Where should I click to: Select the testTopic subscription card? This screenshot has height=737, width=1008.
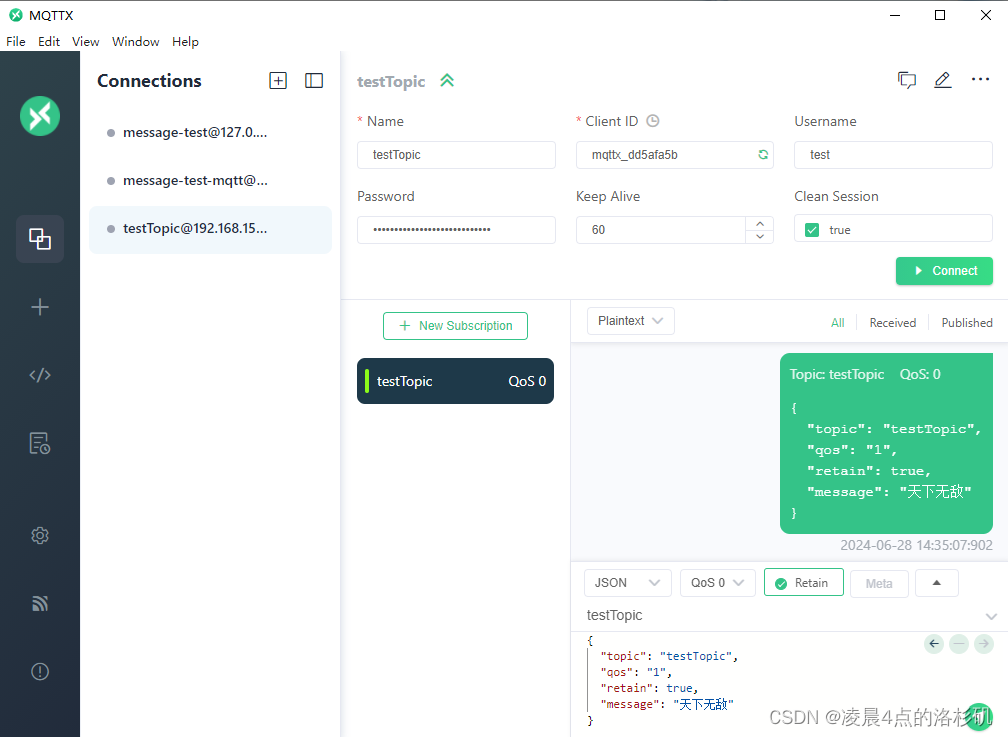pos(455,381)
